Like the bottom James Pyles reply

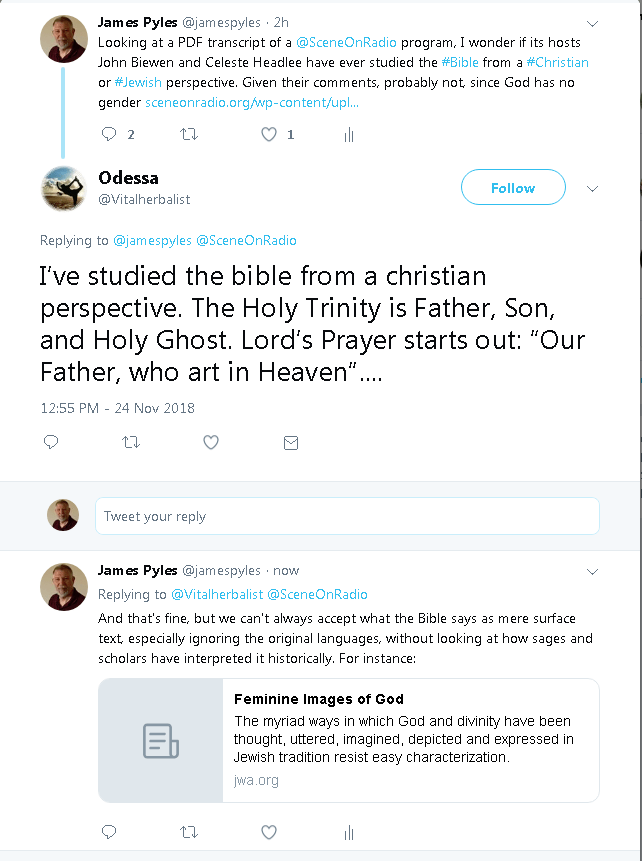[x=269, y=832]
